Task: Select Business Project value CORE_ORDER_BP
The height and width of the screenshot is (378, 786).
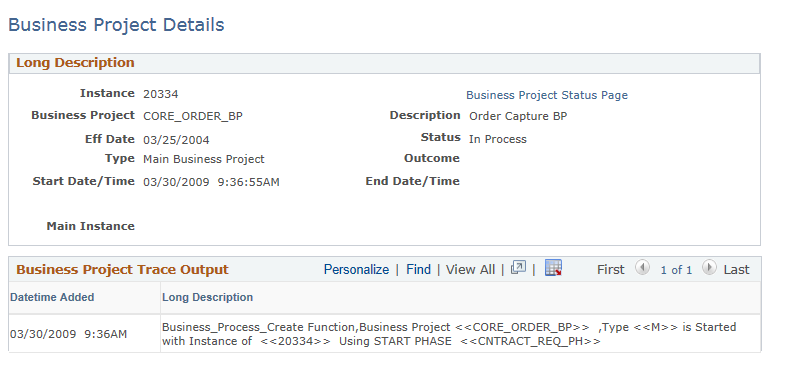Action: [193, 116]
